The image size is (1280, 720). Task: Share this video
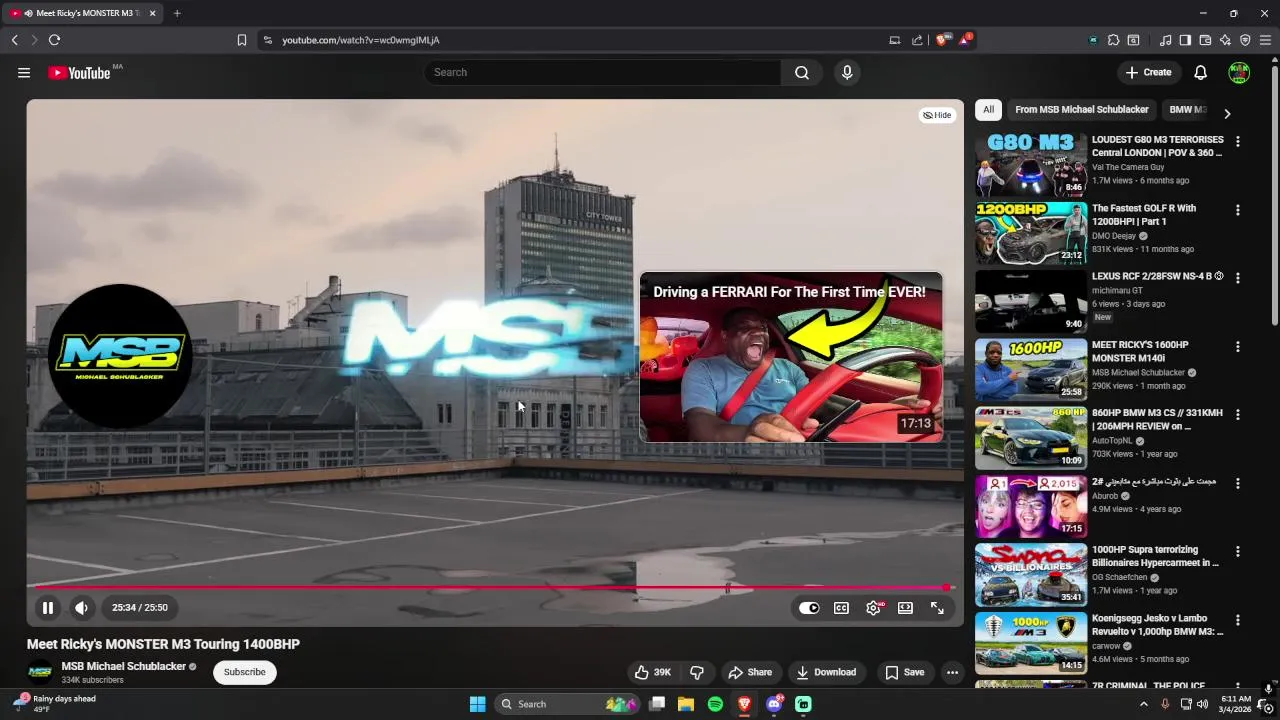coord(750,672)
